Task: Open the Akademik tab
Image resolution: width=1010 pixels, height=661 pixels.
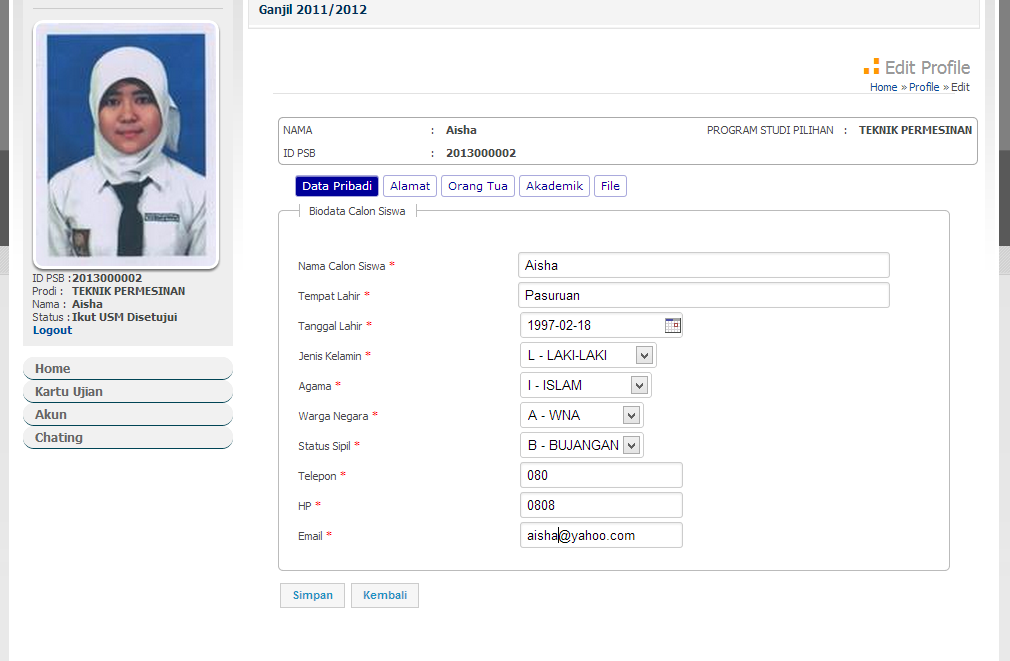Action: (554, 185)
